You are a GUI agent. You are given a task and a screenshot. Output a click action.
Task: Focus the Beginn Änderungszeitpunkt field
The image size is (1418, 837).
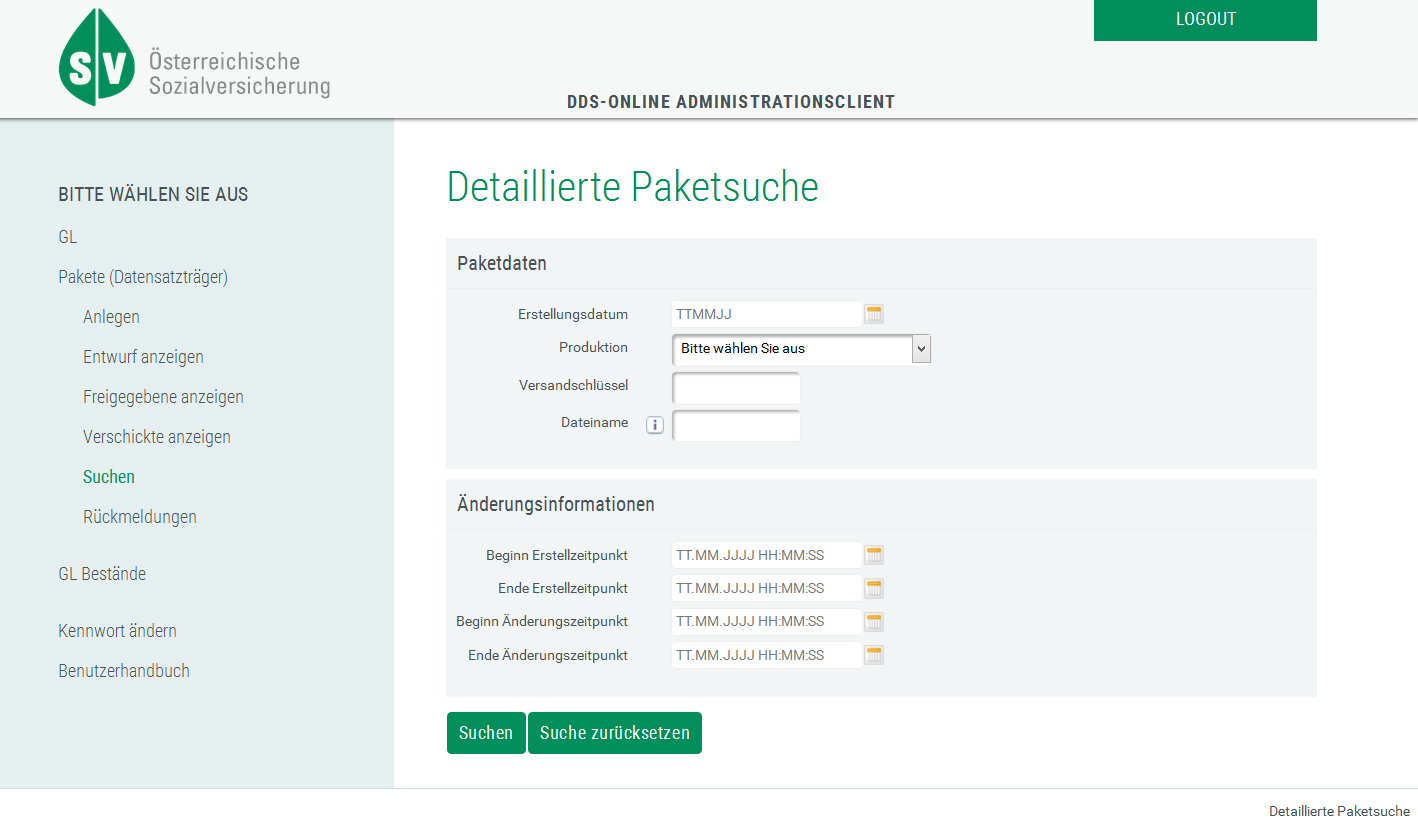tap(767, 622)
